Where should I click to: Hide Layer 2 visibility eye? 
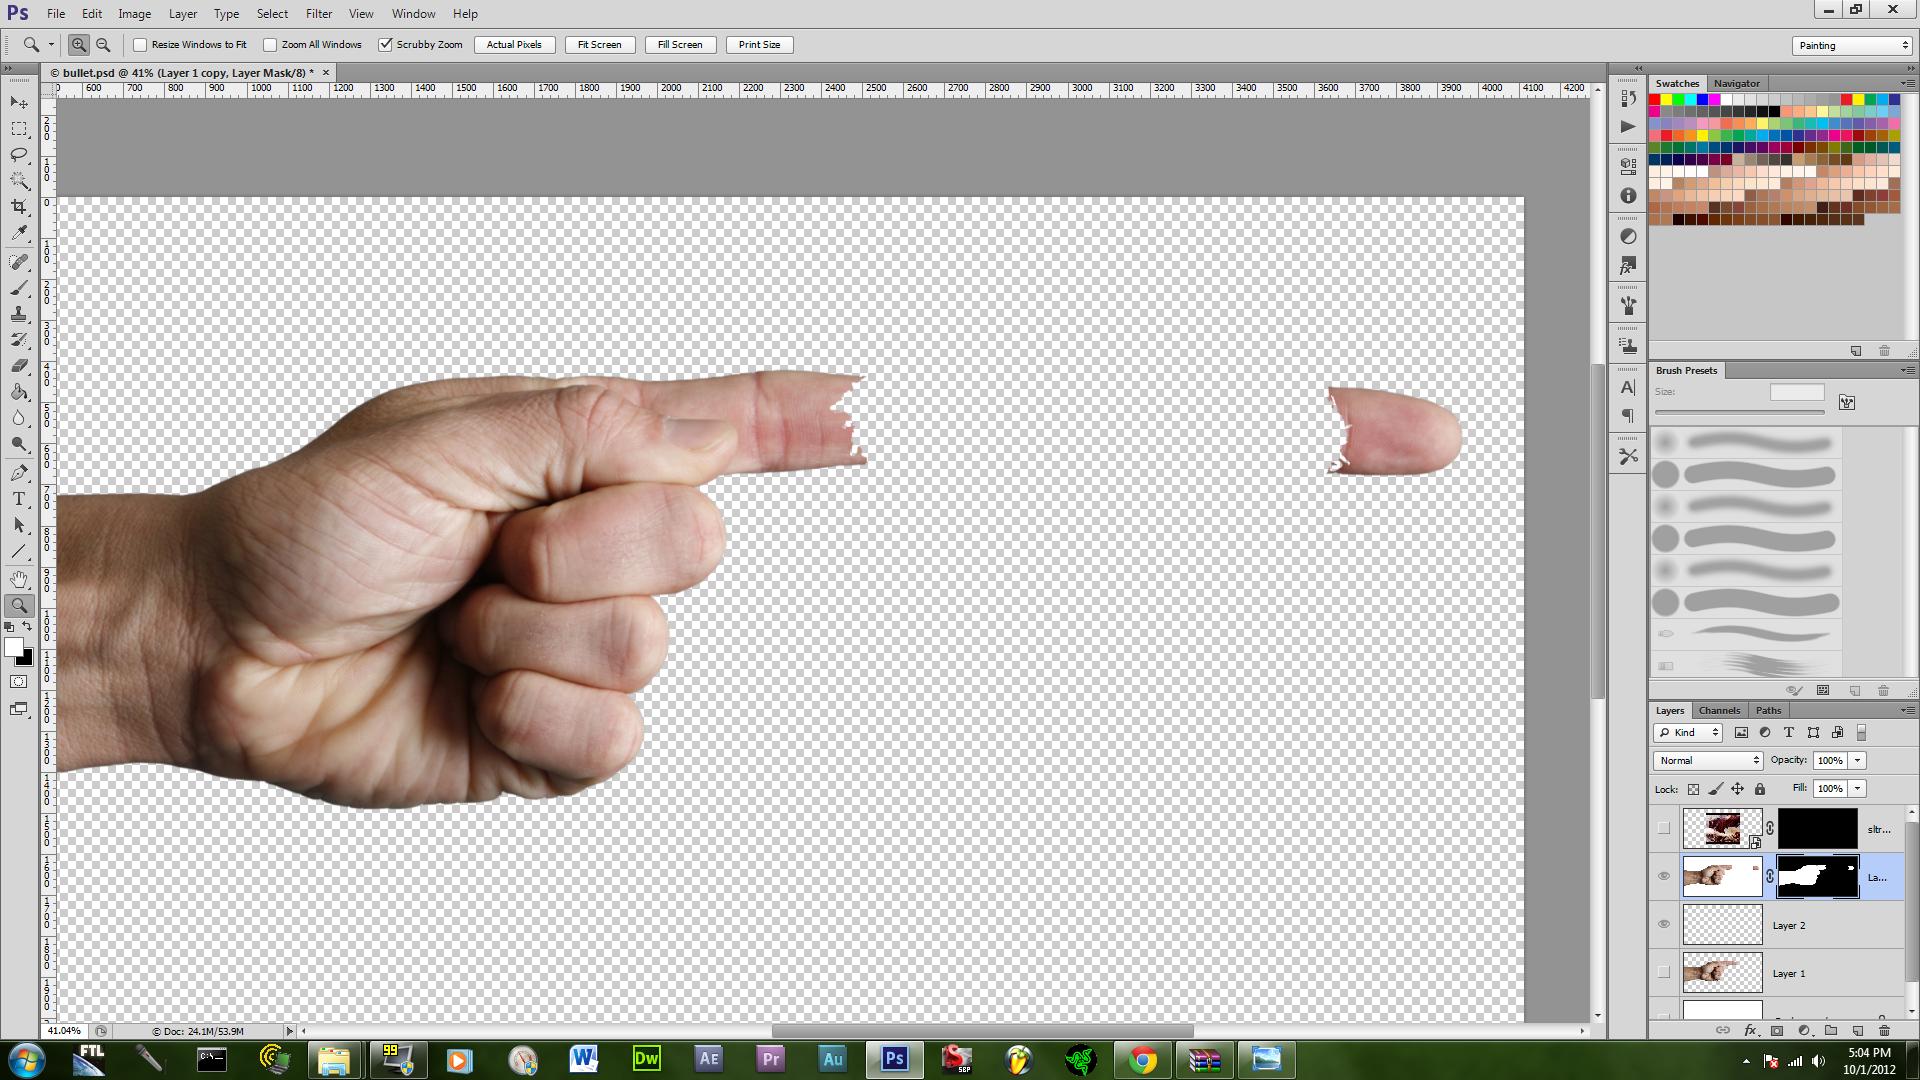coord(1664,924)
